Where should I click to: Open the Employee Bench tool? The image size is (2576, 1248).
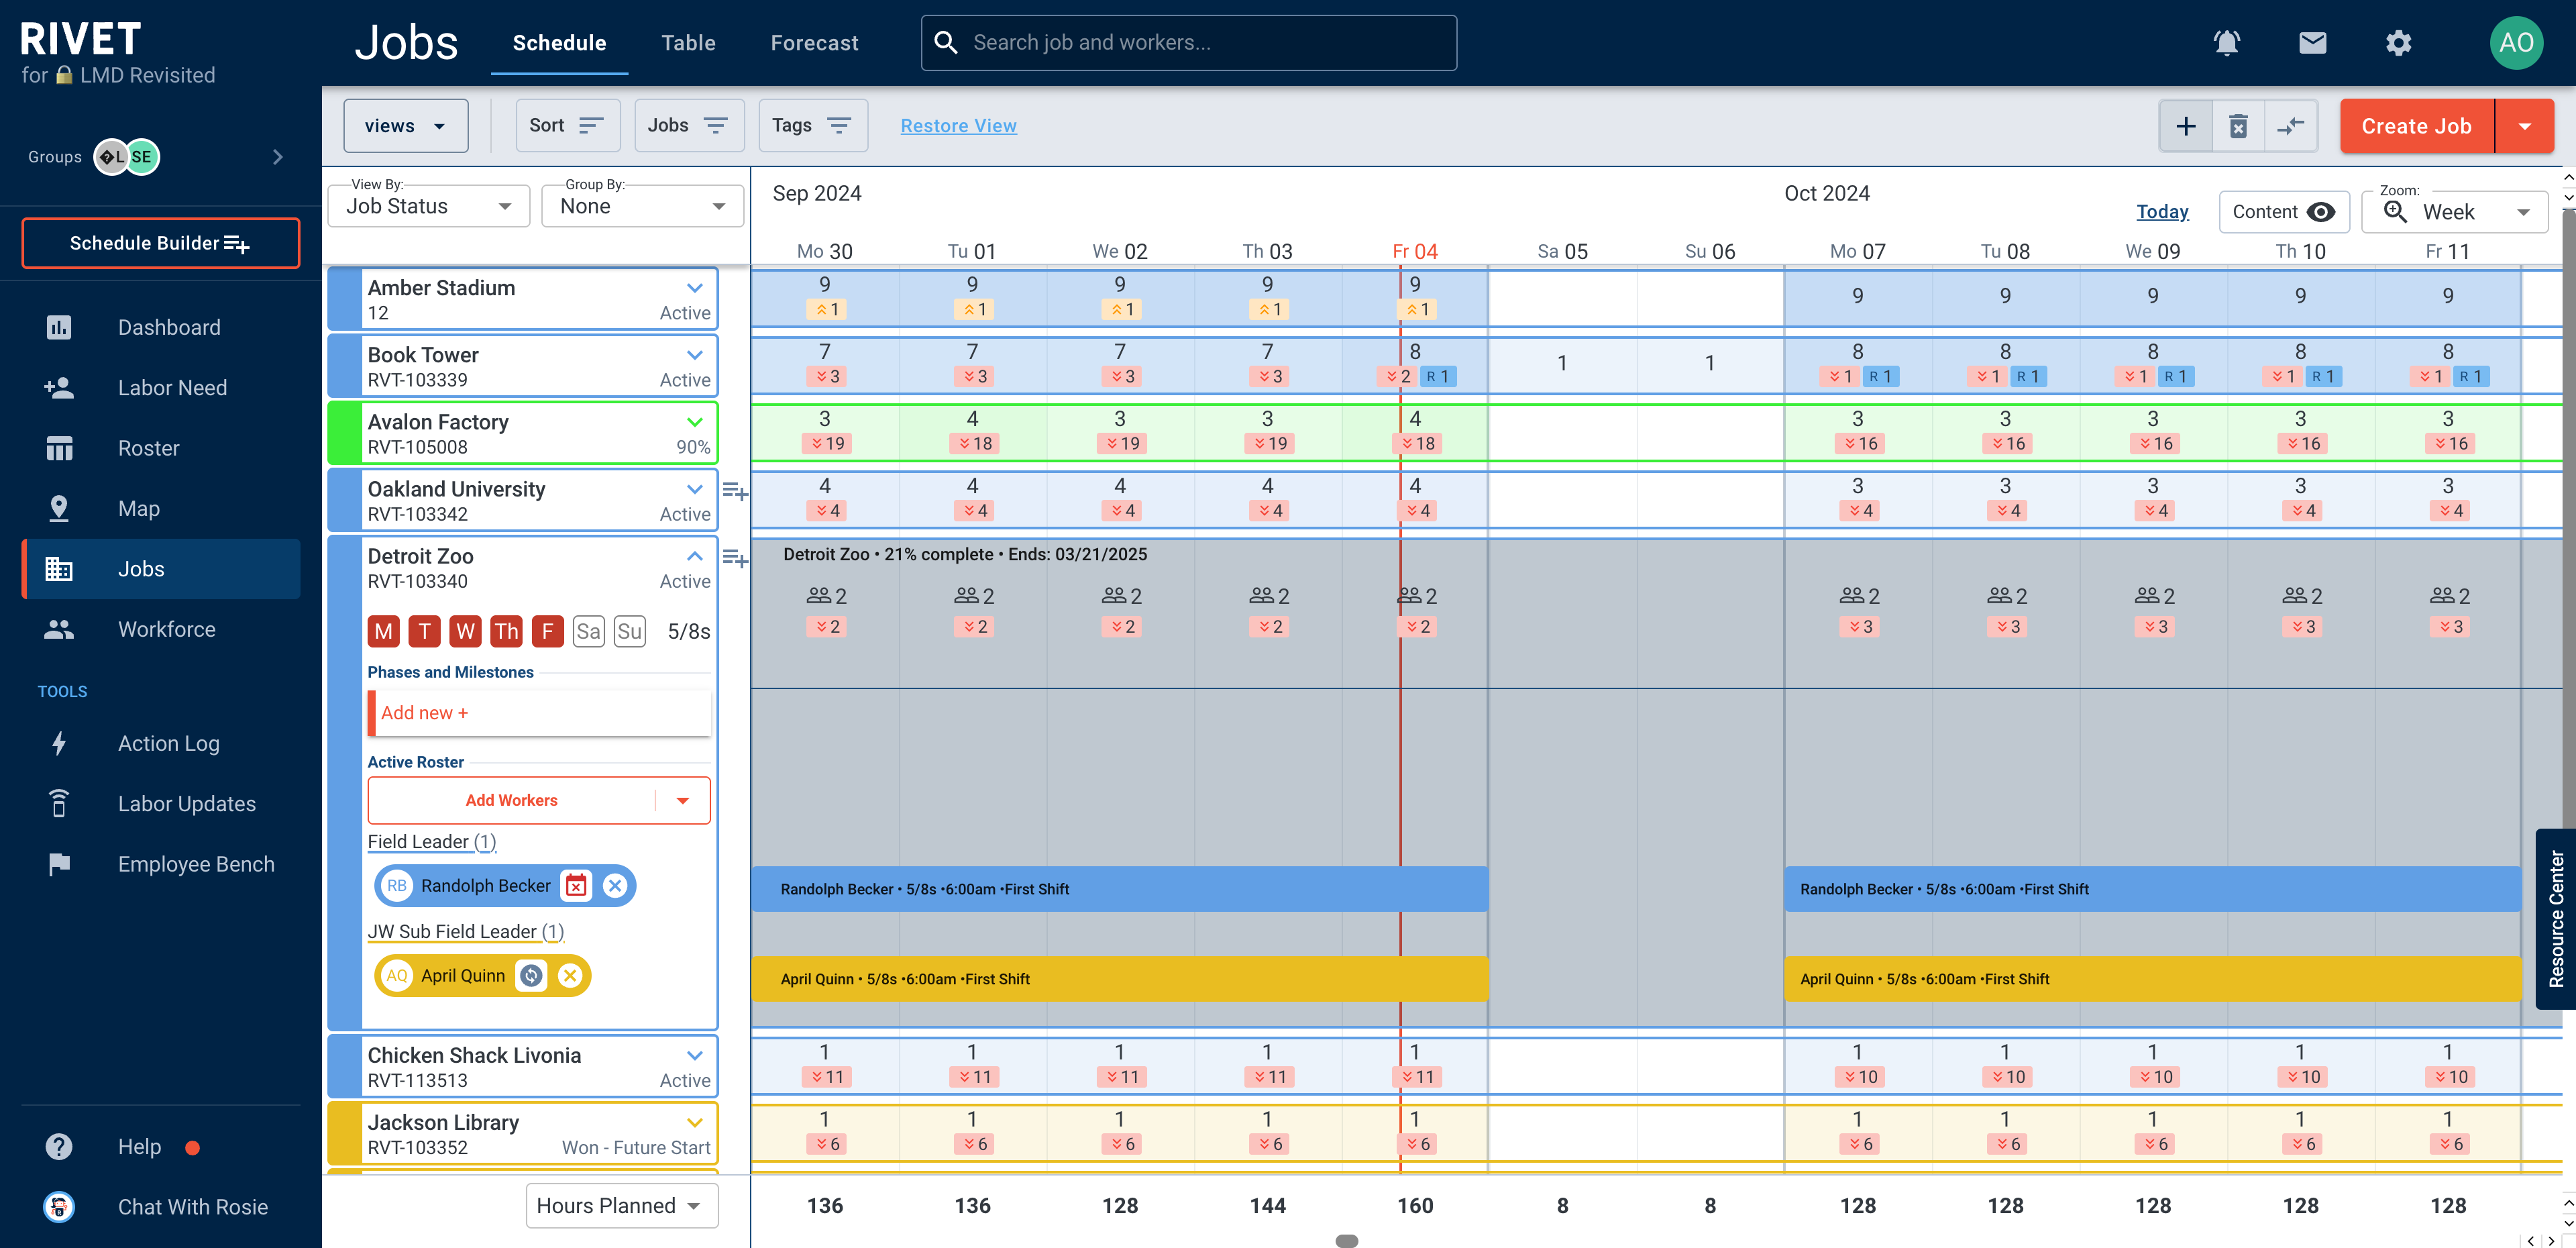point(161,864)
